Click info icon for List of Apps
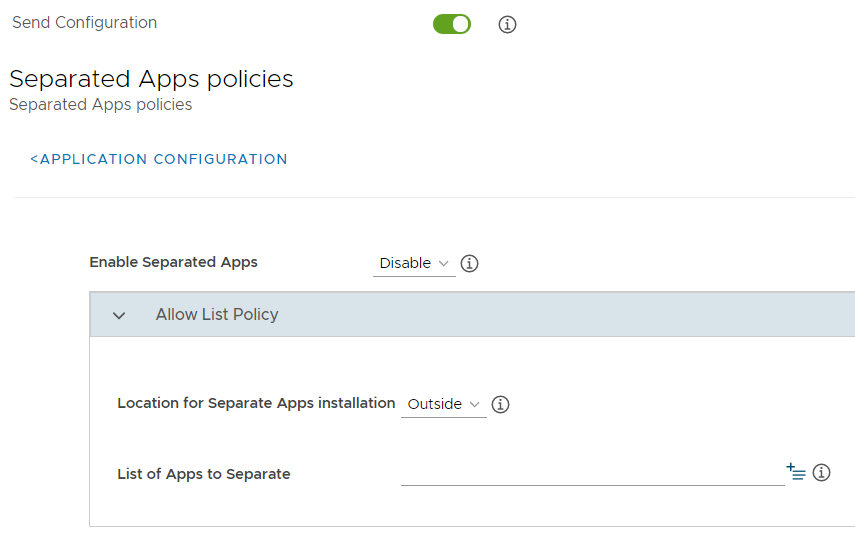Viewport: 855px width, 550px height. pos(822,472)
